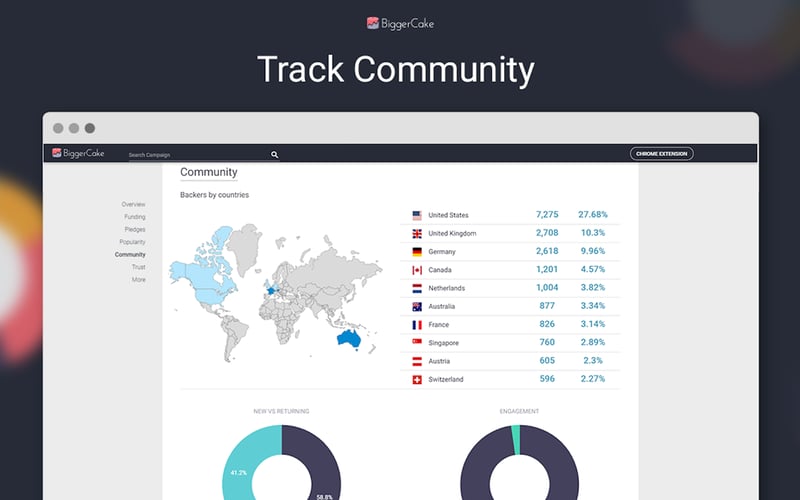The height and width of the screenshot is (500, 800).
Task: Click the Switzerland percentage 2.27%
Action: click(593, 379)
